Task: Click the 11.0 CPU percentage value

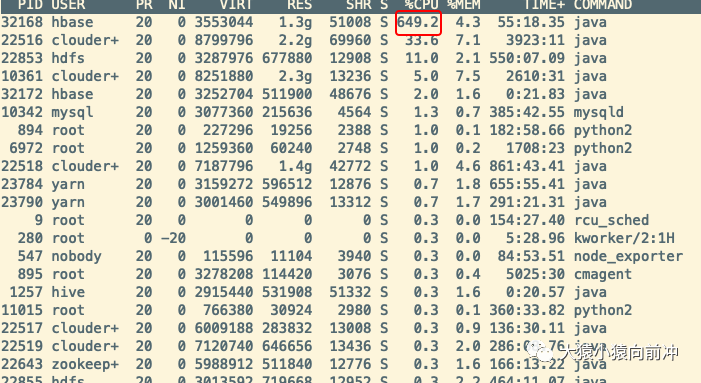Action: pos(422,58)
